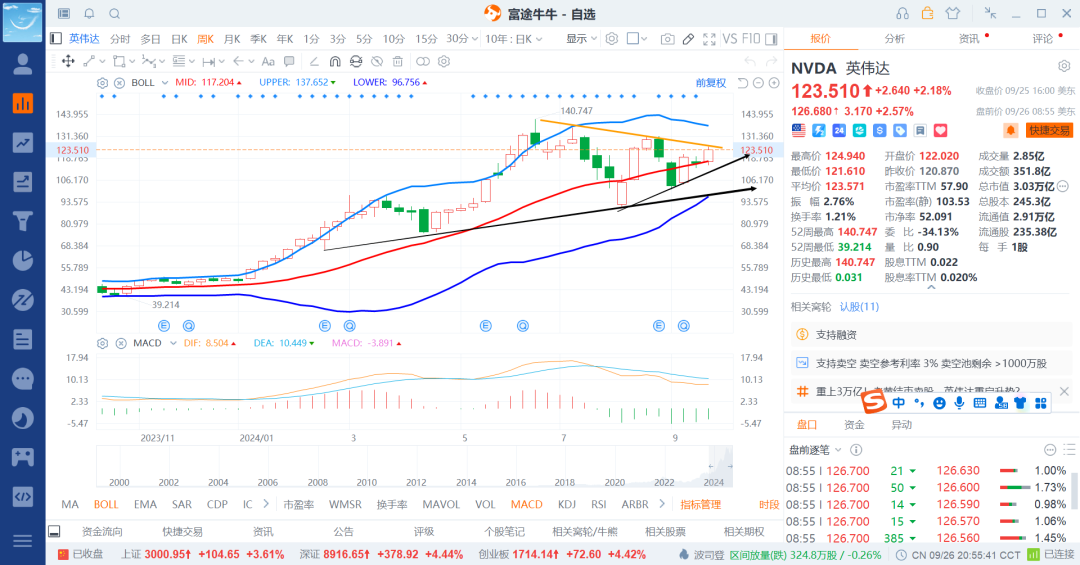Select the 日K chart period
The image size is (1080, 565).
point(179,39)
